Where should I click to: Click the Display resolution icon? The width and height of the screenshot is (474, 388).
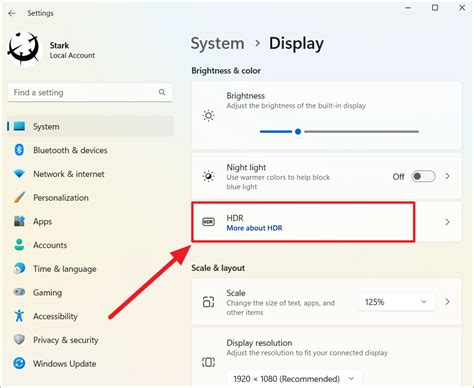(x=209, y=362)
